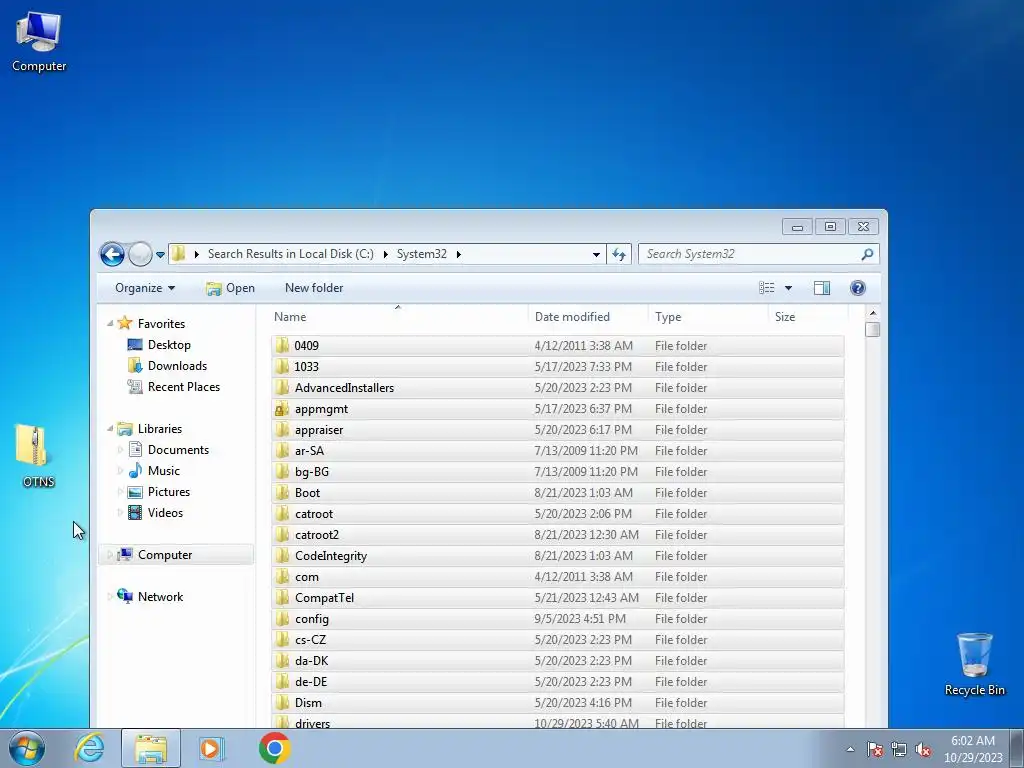Click the Change your view icon
Viewport: 1024px width, 768px height.
[767, 288]
